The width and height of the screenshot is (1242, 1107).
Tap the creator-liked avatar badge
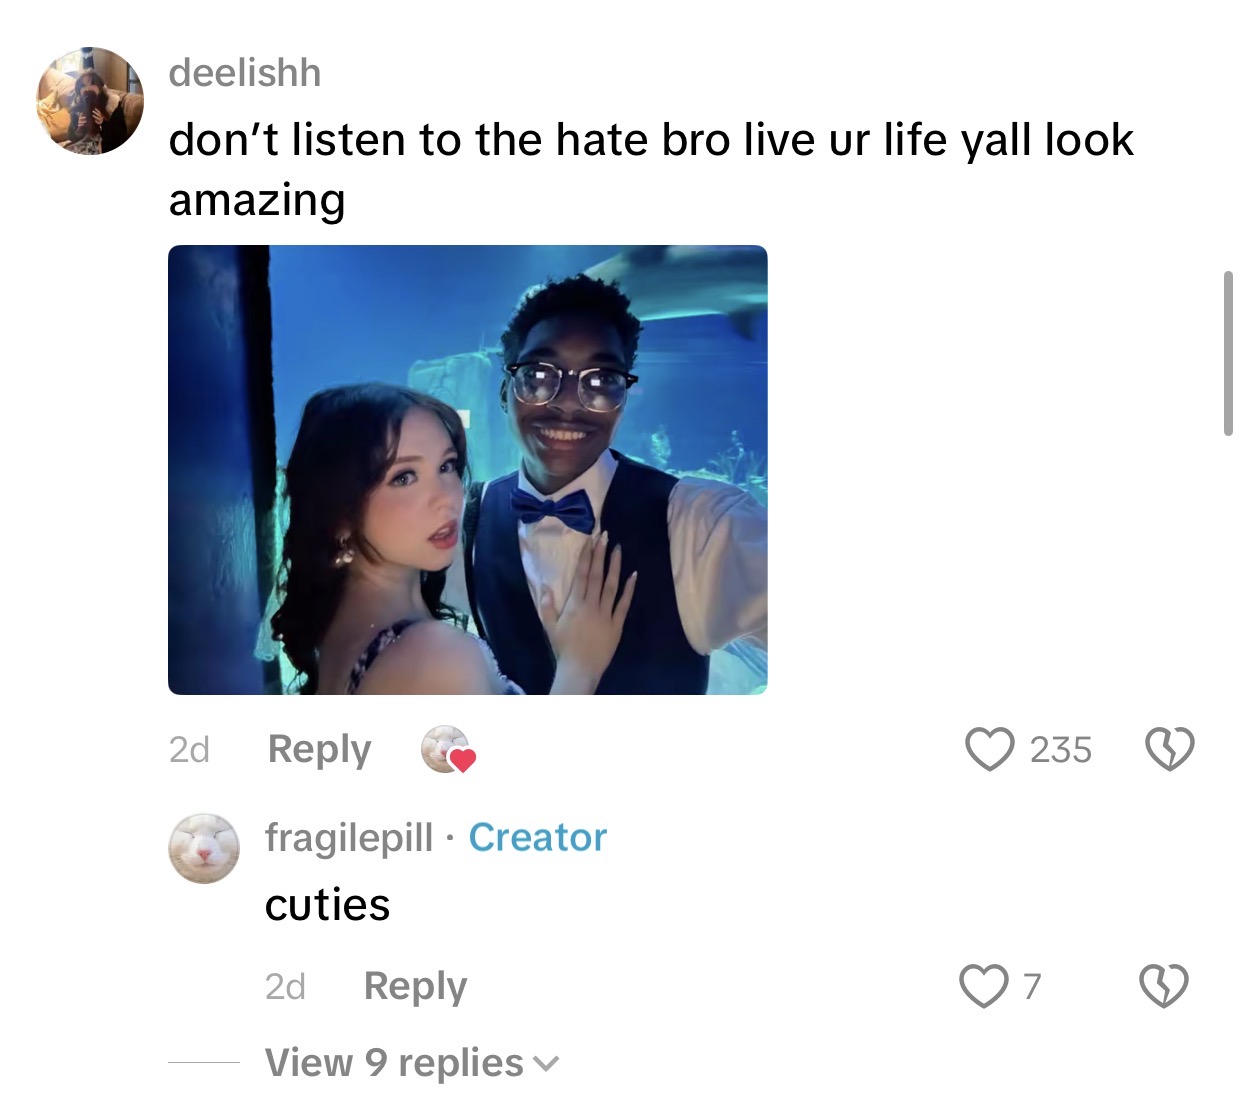click(447, 750)
